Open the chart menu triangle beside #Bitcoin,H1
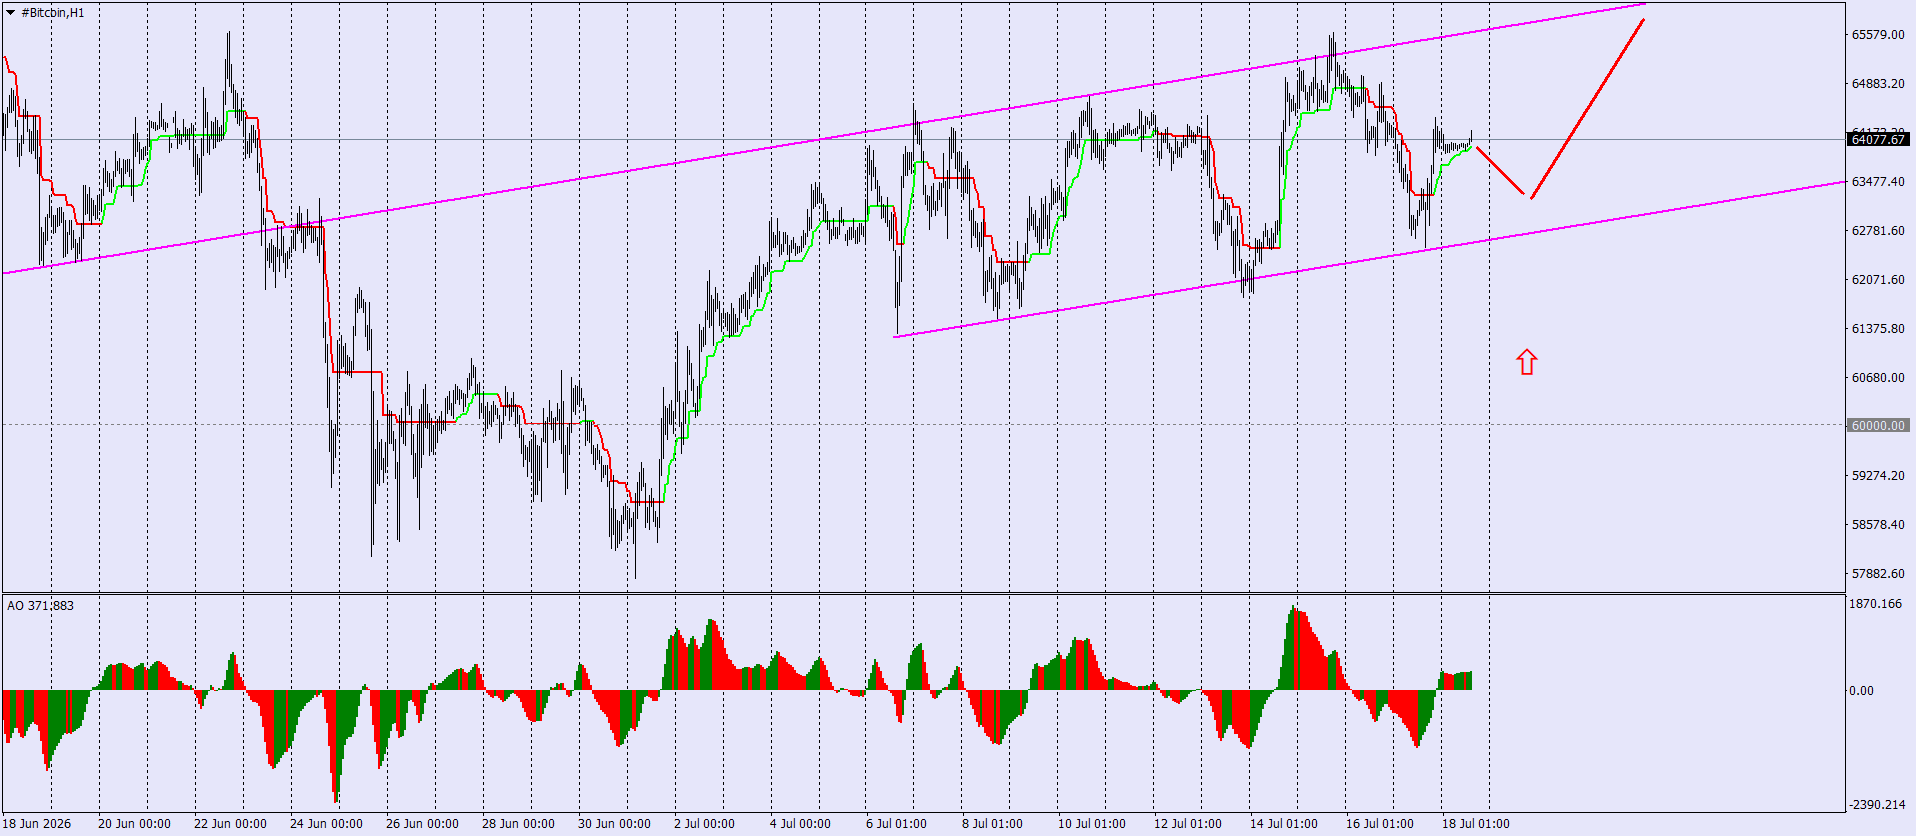The image size is (1916, 836). click(x=11, y=13)
